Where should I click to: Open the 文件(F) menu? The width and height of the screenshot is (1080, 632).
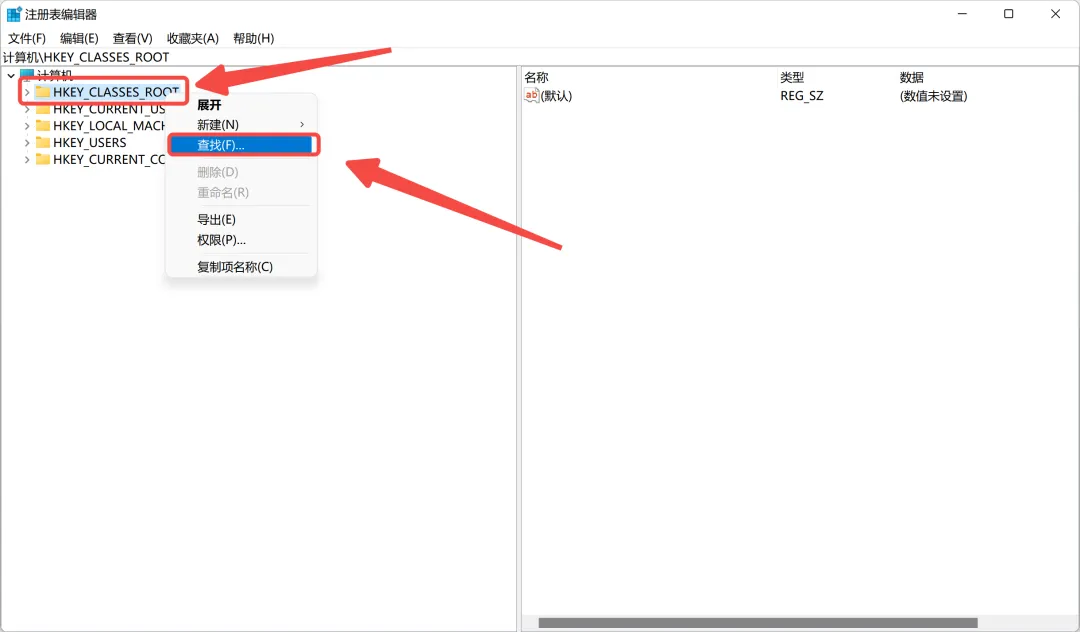(x=27, y=39)
